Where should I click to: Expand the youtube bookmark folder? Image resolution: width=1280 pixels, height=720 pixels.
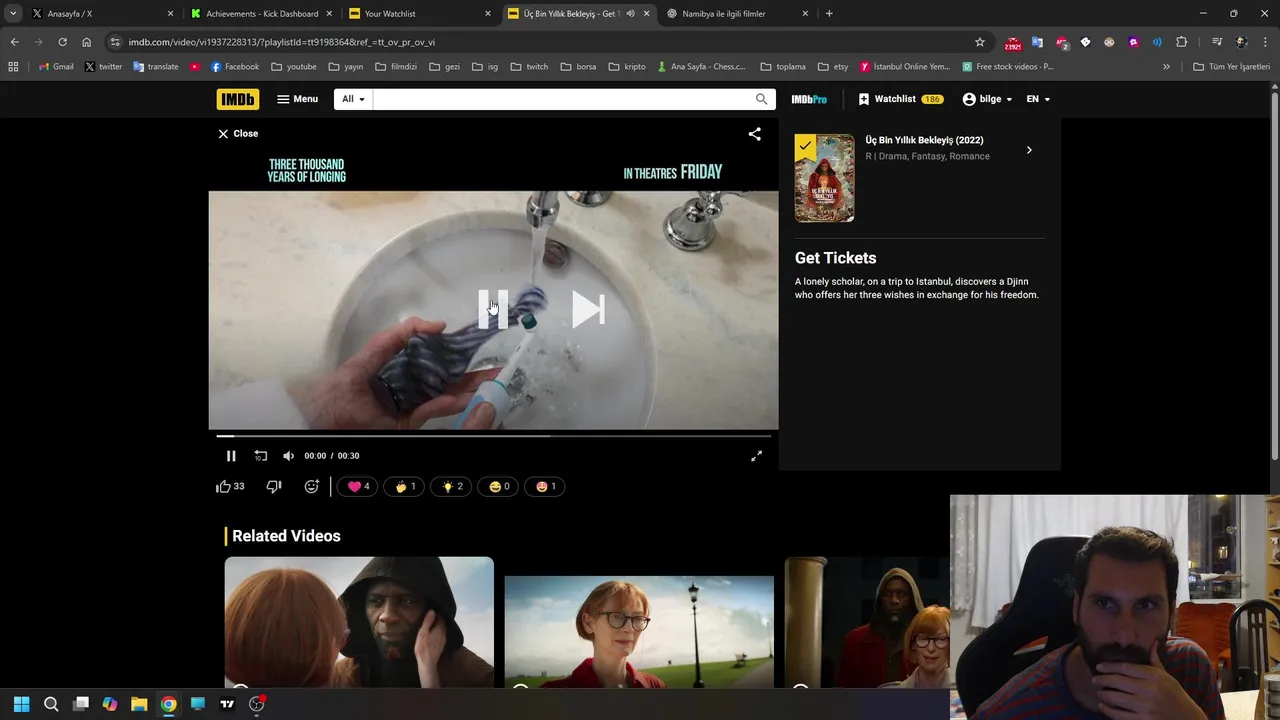pyautogui.click(x=294, y=67)
